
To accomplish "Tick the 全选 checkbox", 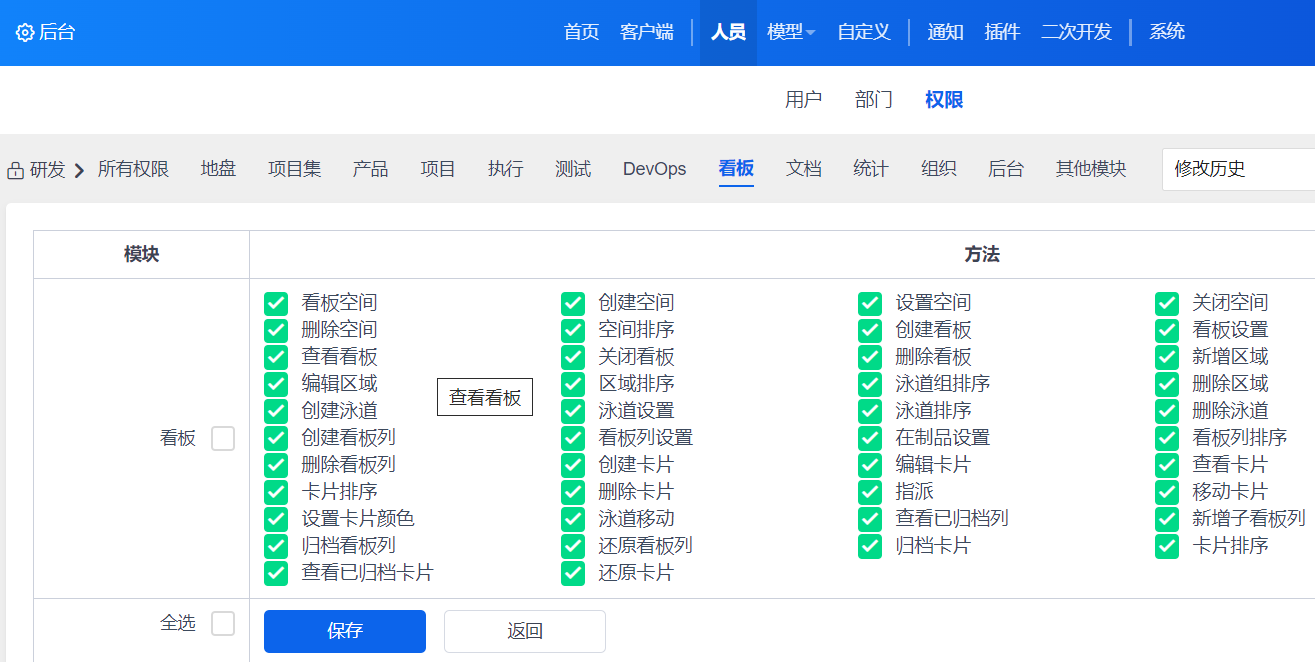I will 223,624.
